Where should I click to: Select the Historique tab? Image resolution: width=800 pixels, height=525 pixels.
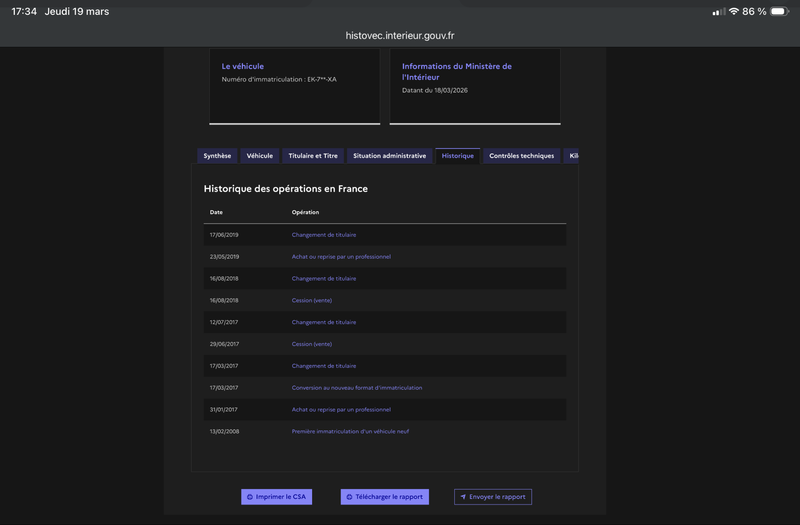[458, 156]
